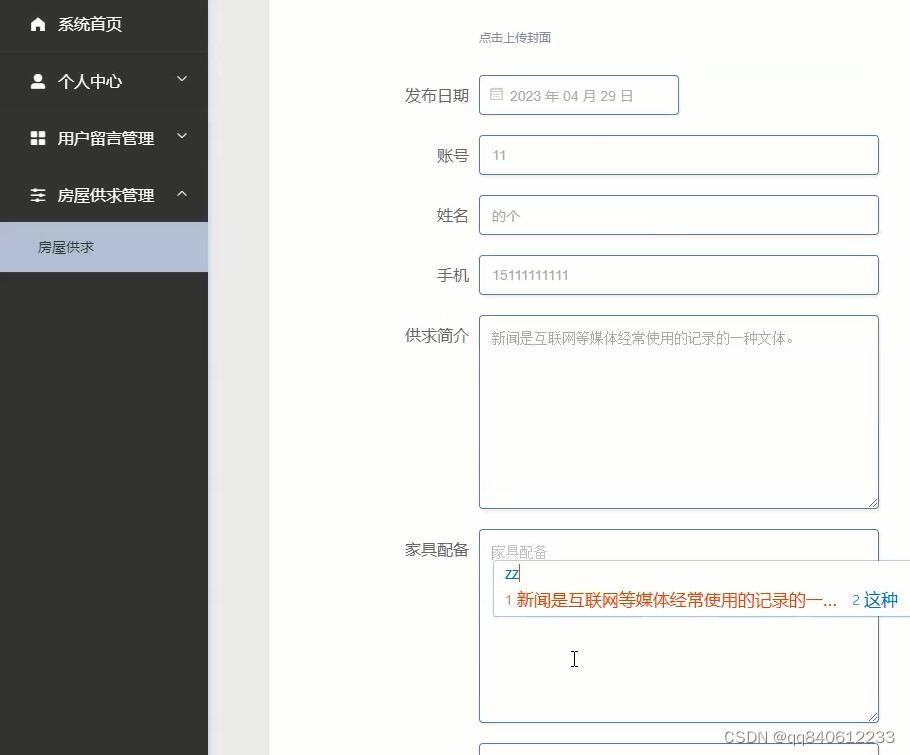Viewport: 910px width, 755px height.
Task: Click the 姓名 label
Action: (453, 216)
